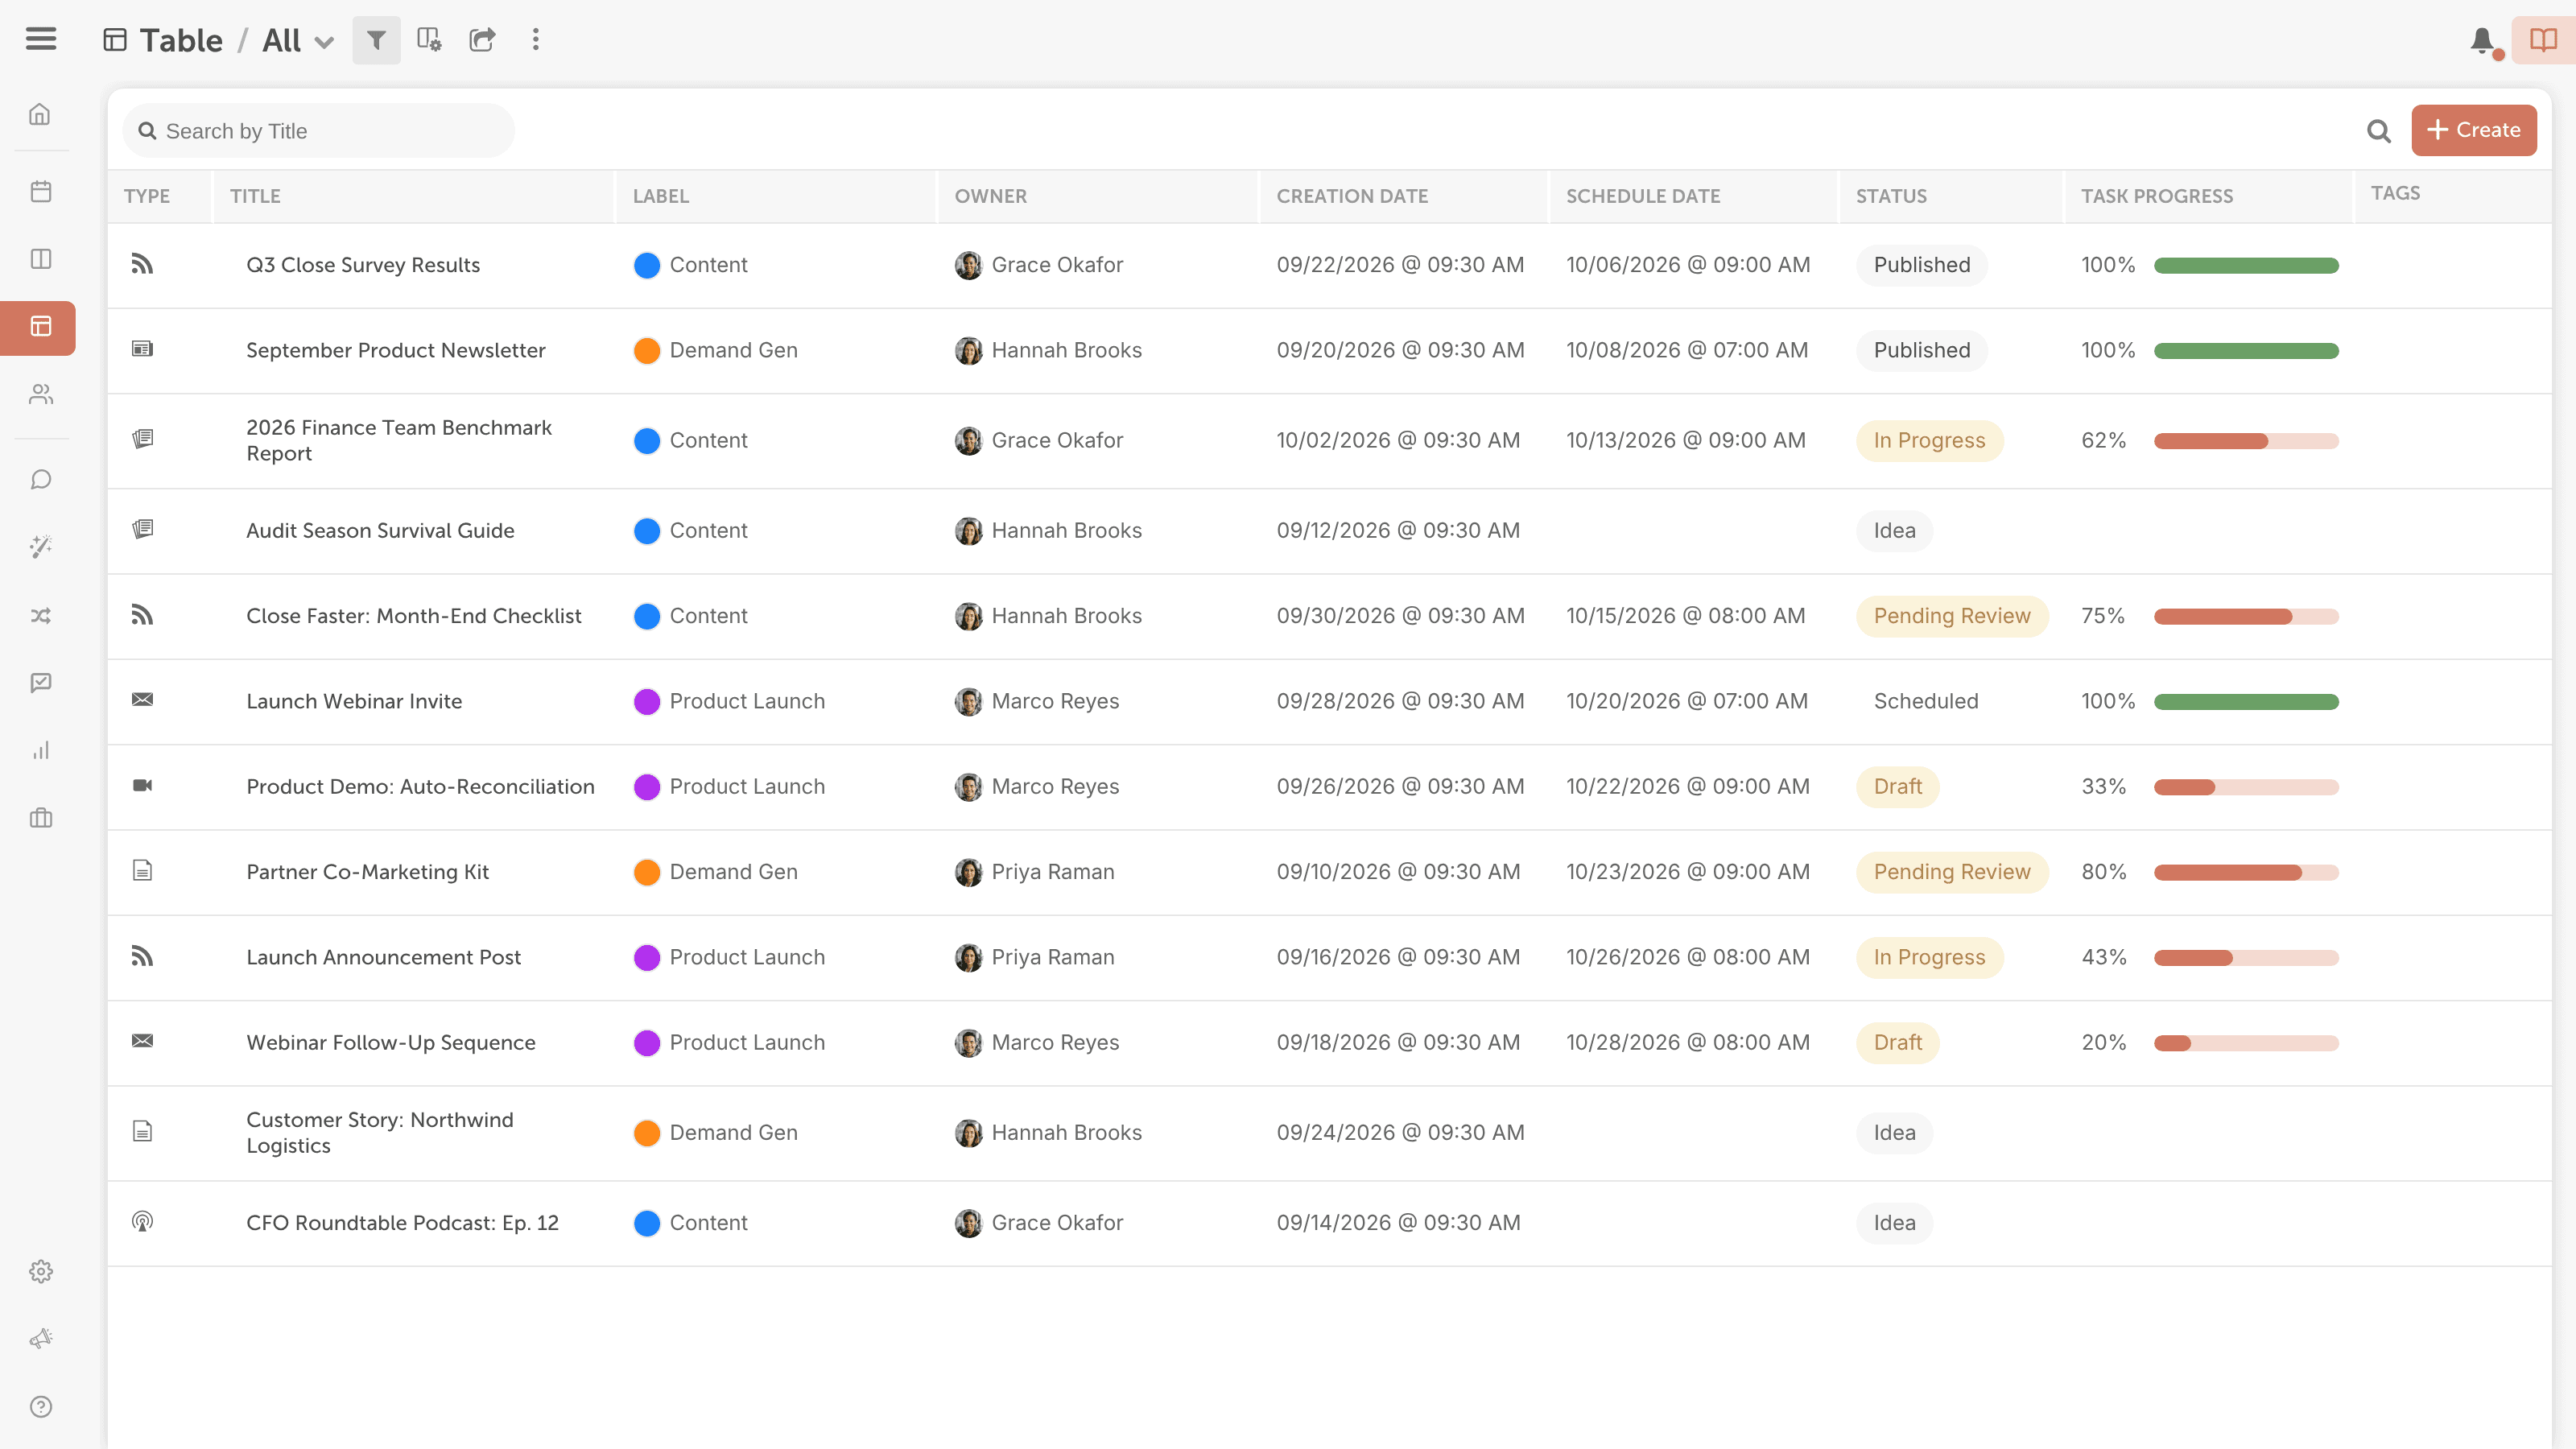Open the chat bubble sidebar icon

[41, 480]
